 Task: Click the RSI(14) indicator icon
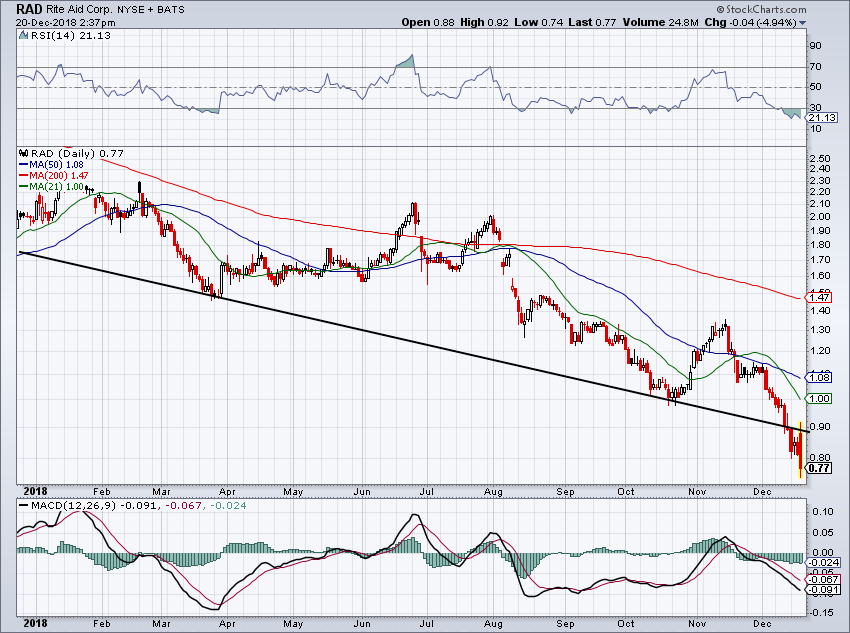click(x=23, y=35)
